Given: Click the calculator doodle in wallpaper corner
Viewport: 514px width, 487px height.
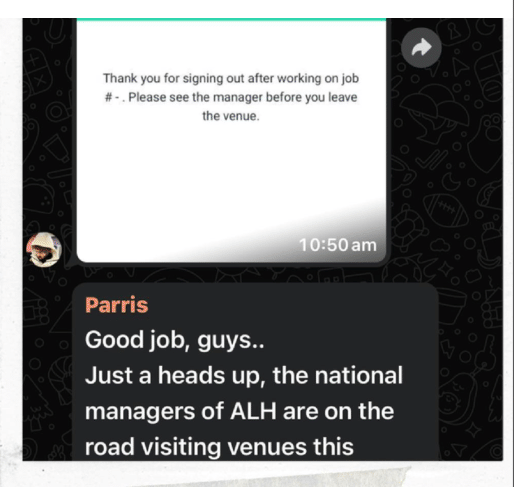Looking at the screenshot, I should tap(37, 73).
